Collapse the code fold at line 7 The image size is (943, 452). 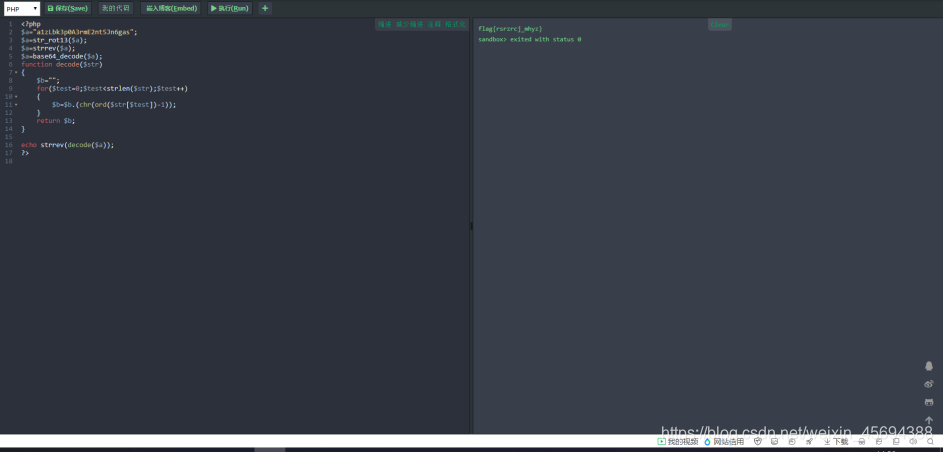click(x=16, y=72)
